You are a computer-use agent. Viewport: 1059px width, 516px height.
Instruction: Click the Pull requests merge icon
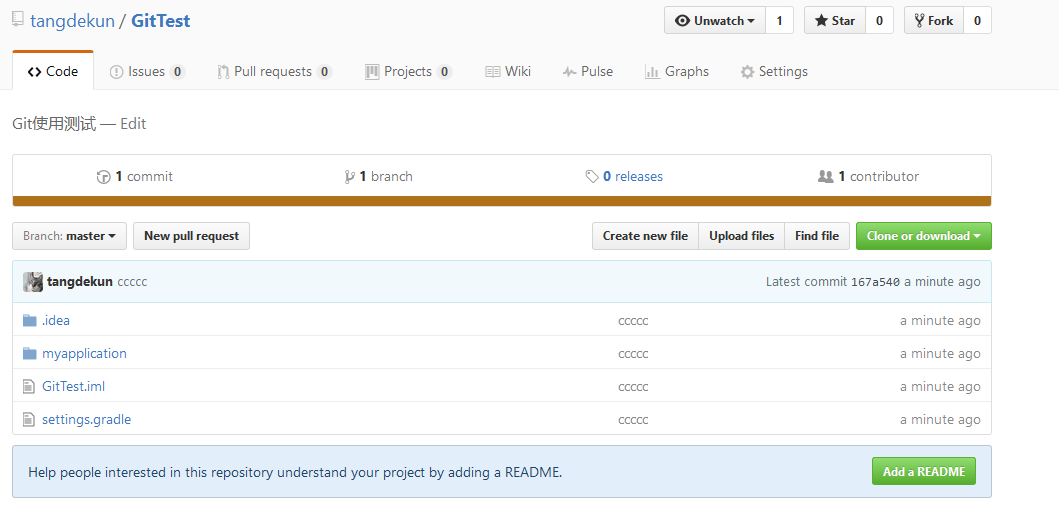[x=224, y=72]
